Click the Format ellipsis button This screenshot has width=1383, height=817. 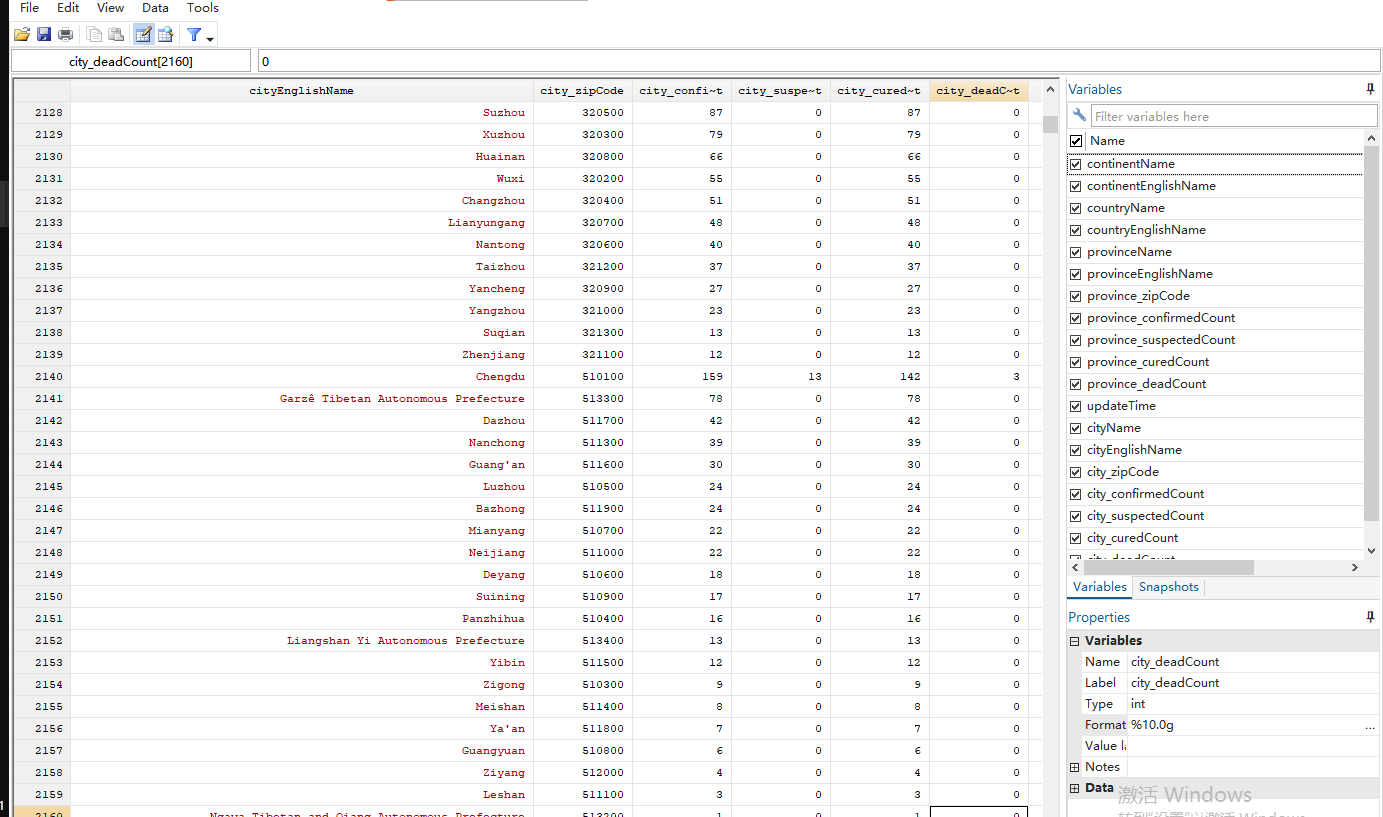(x=1369, y=726)
